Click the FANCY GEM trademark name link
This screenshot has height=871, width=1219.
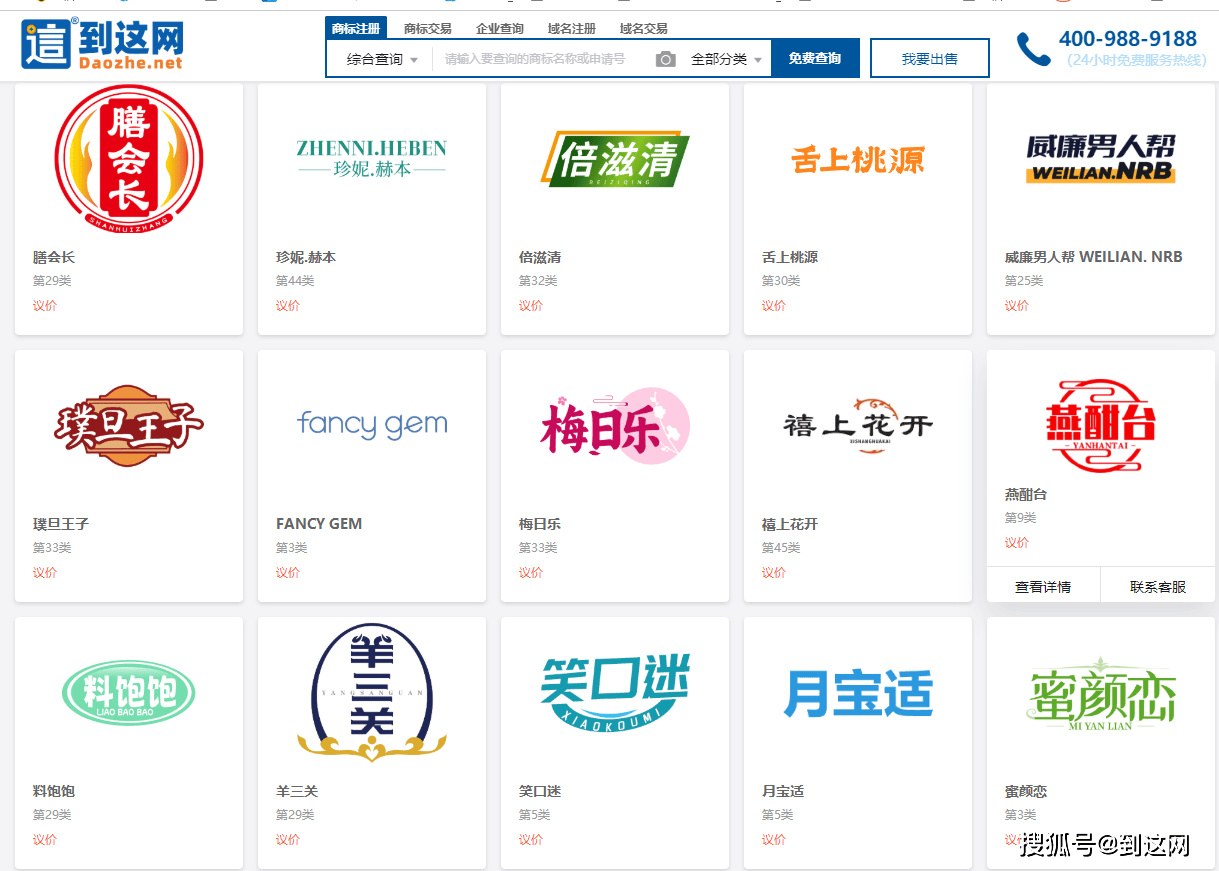(319, 524)
